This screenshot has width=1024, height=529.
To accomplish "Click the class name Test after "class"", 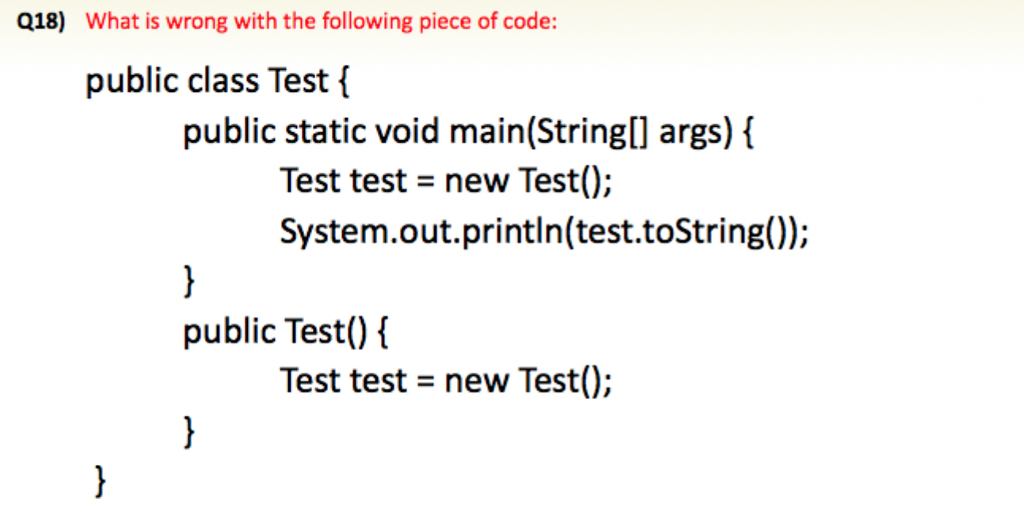I will pos(297,80).
